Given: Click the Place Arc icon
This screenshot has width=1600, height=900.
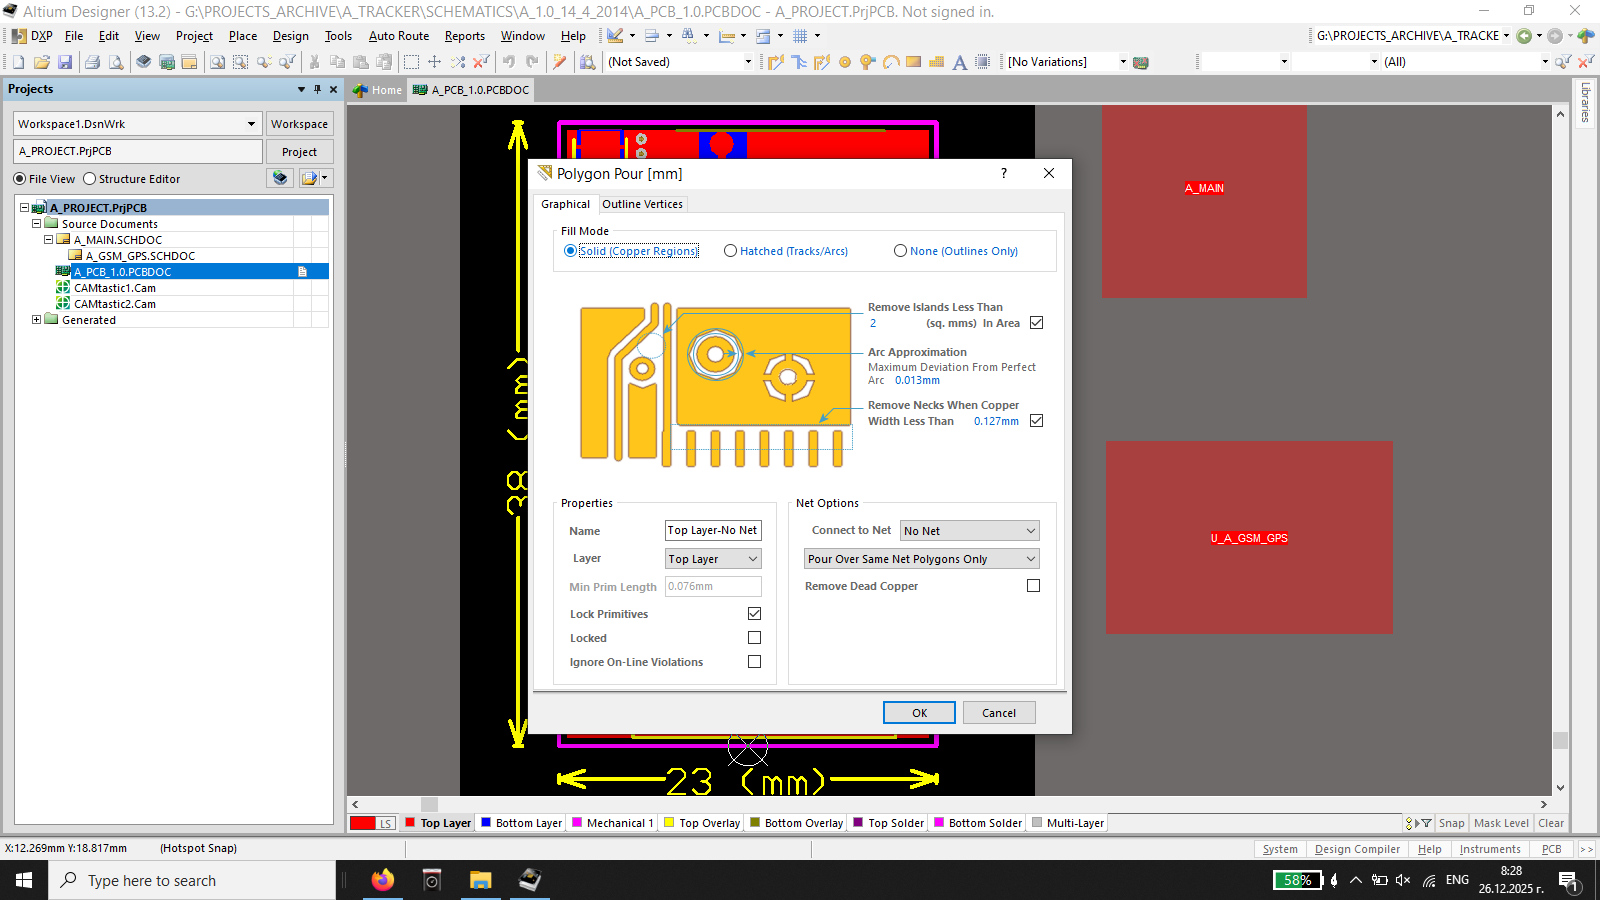Looking at the screenshot, I should pyautogui.click(x=890, y=62).
